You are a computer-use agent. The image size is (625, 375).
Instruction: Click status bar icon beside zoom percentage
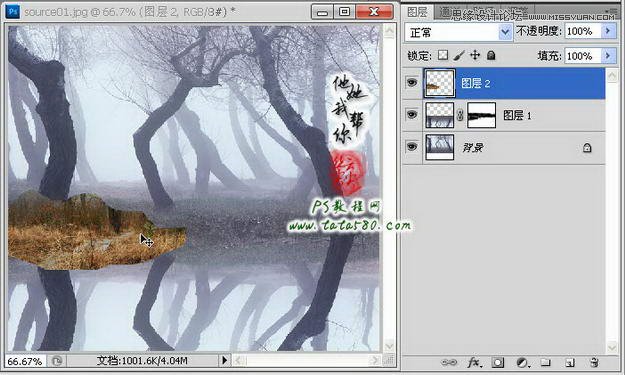pyautogui.click(x=57, y=361)
